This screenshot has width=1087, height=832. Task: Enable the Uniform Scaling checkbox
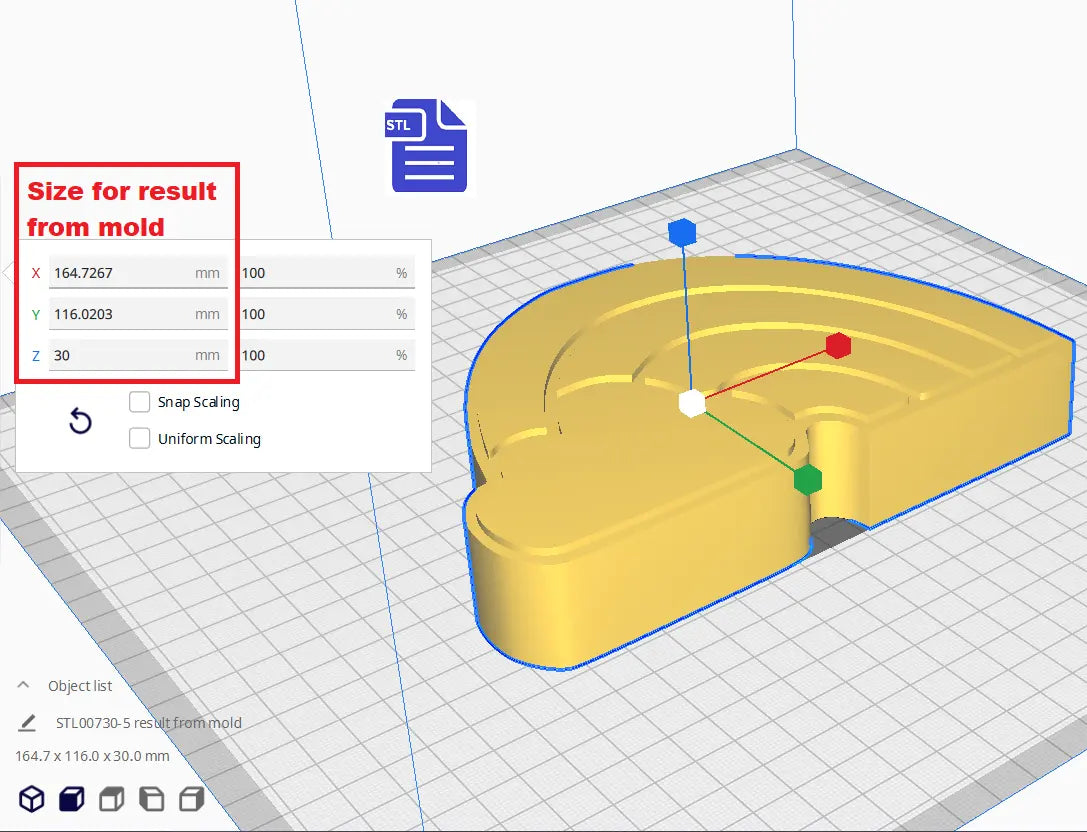[x=141, y=439]
